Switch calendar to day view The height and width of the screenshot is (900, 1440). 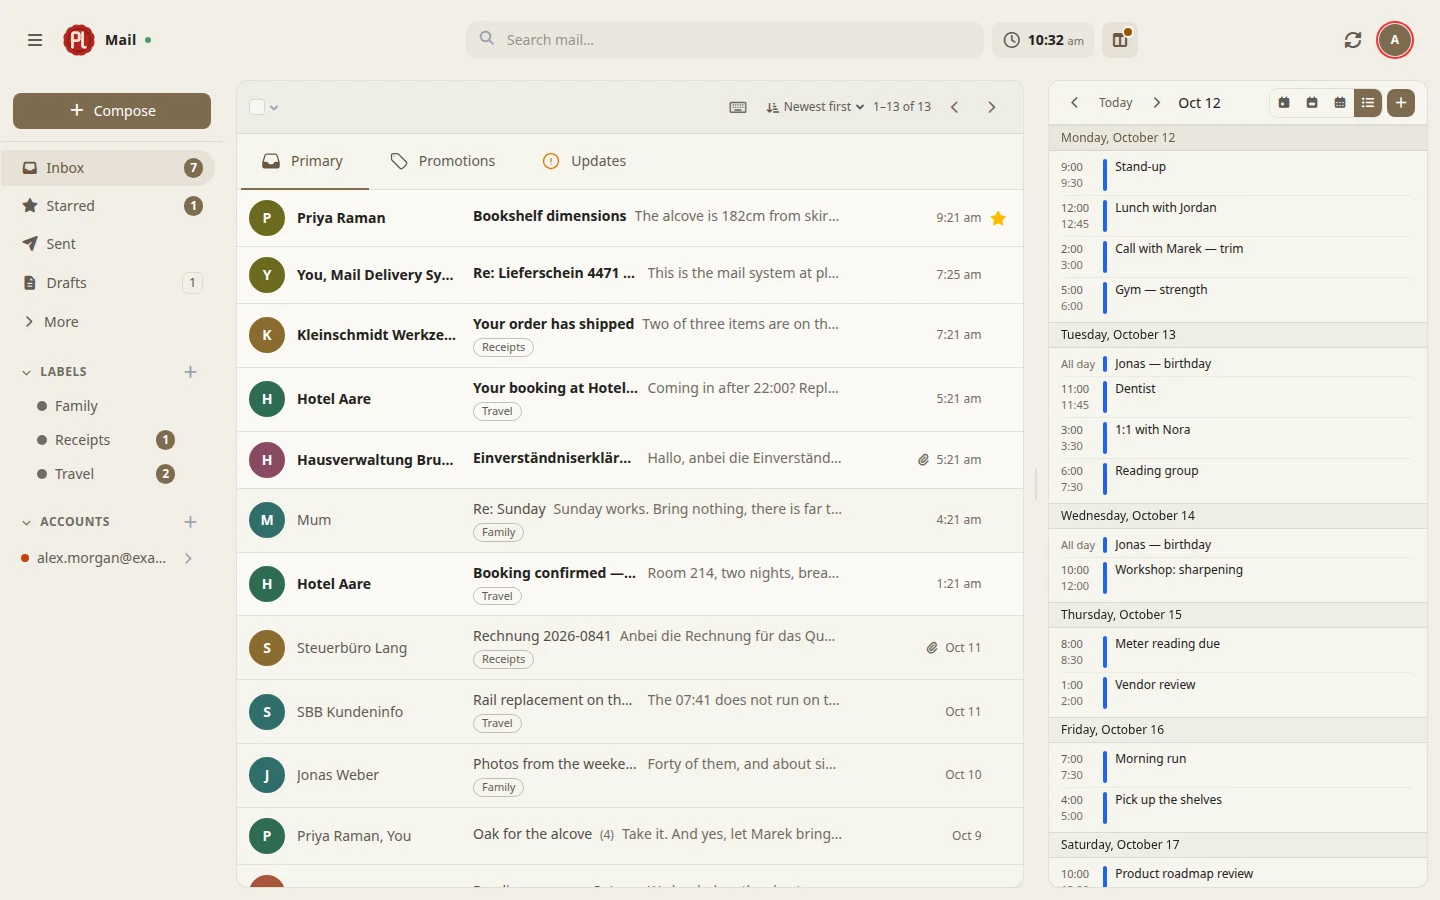[x=1284, y=103]
